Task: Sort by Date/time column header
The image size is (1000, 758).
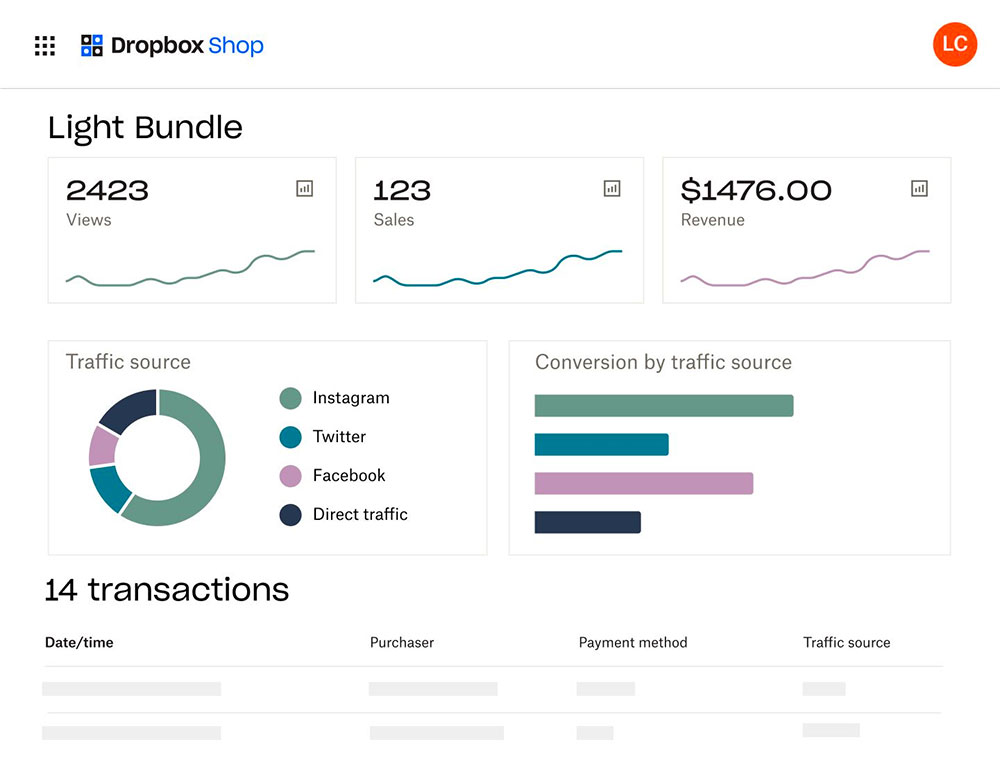Action: coord(79,643)
